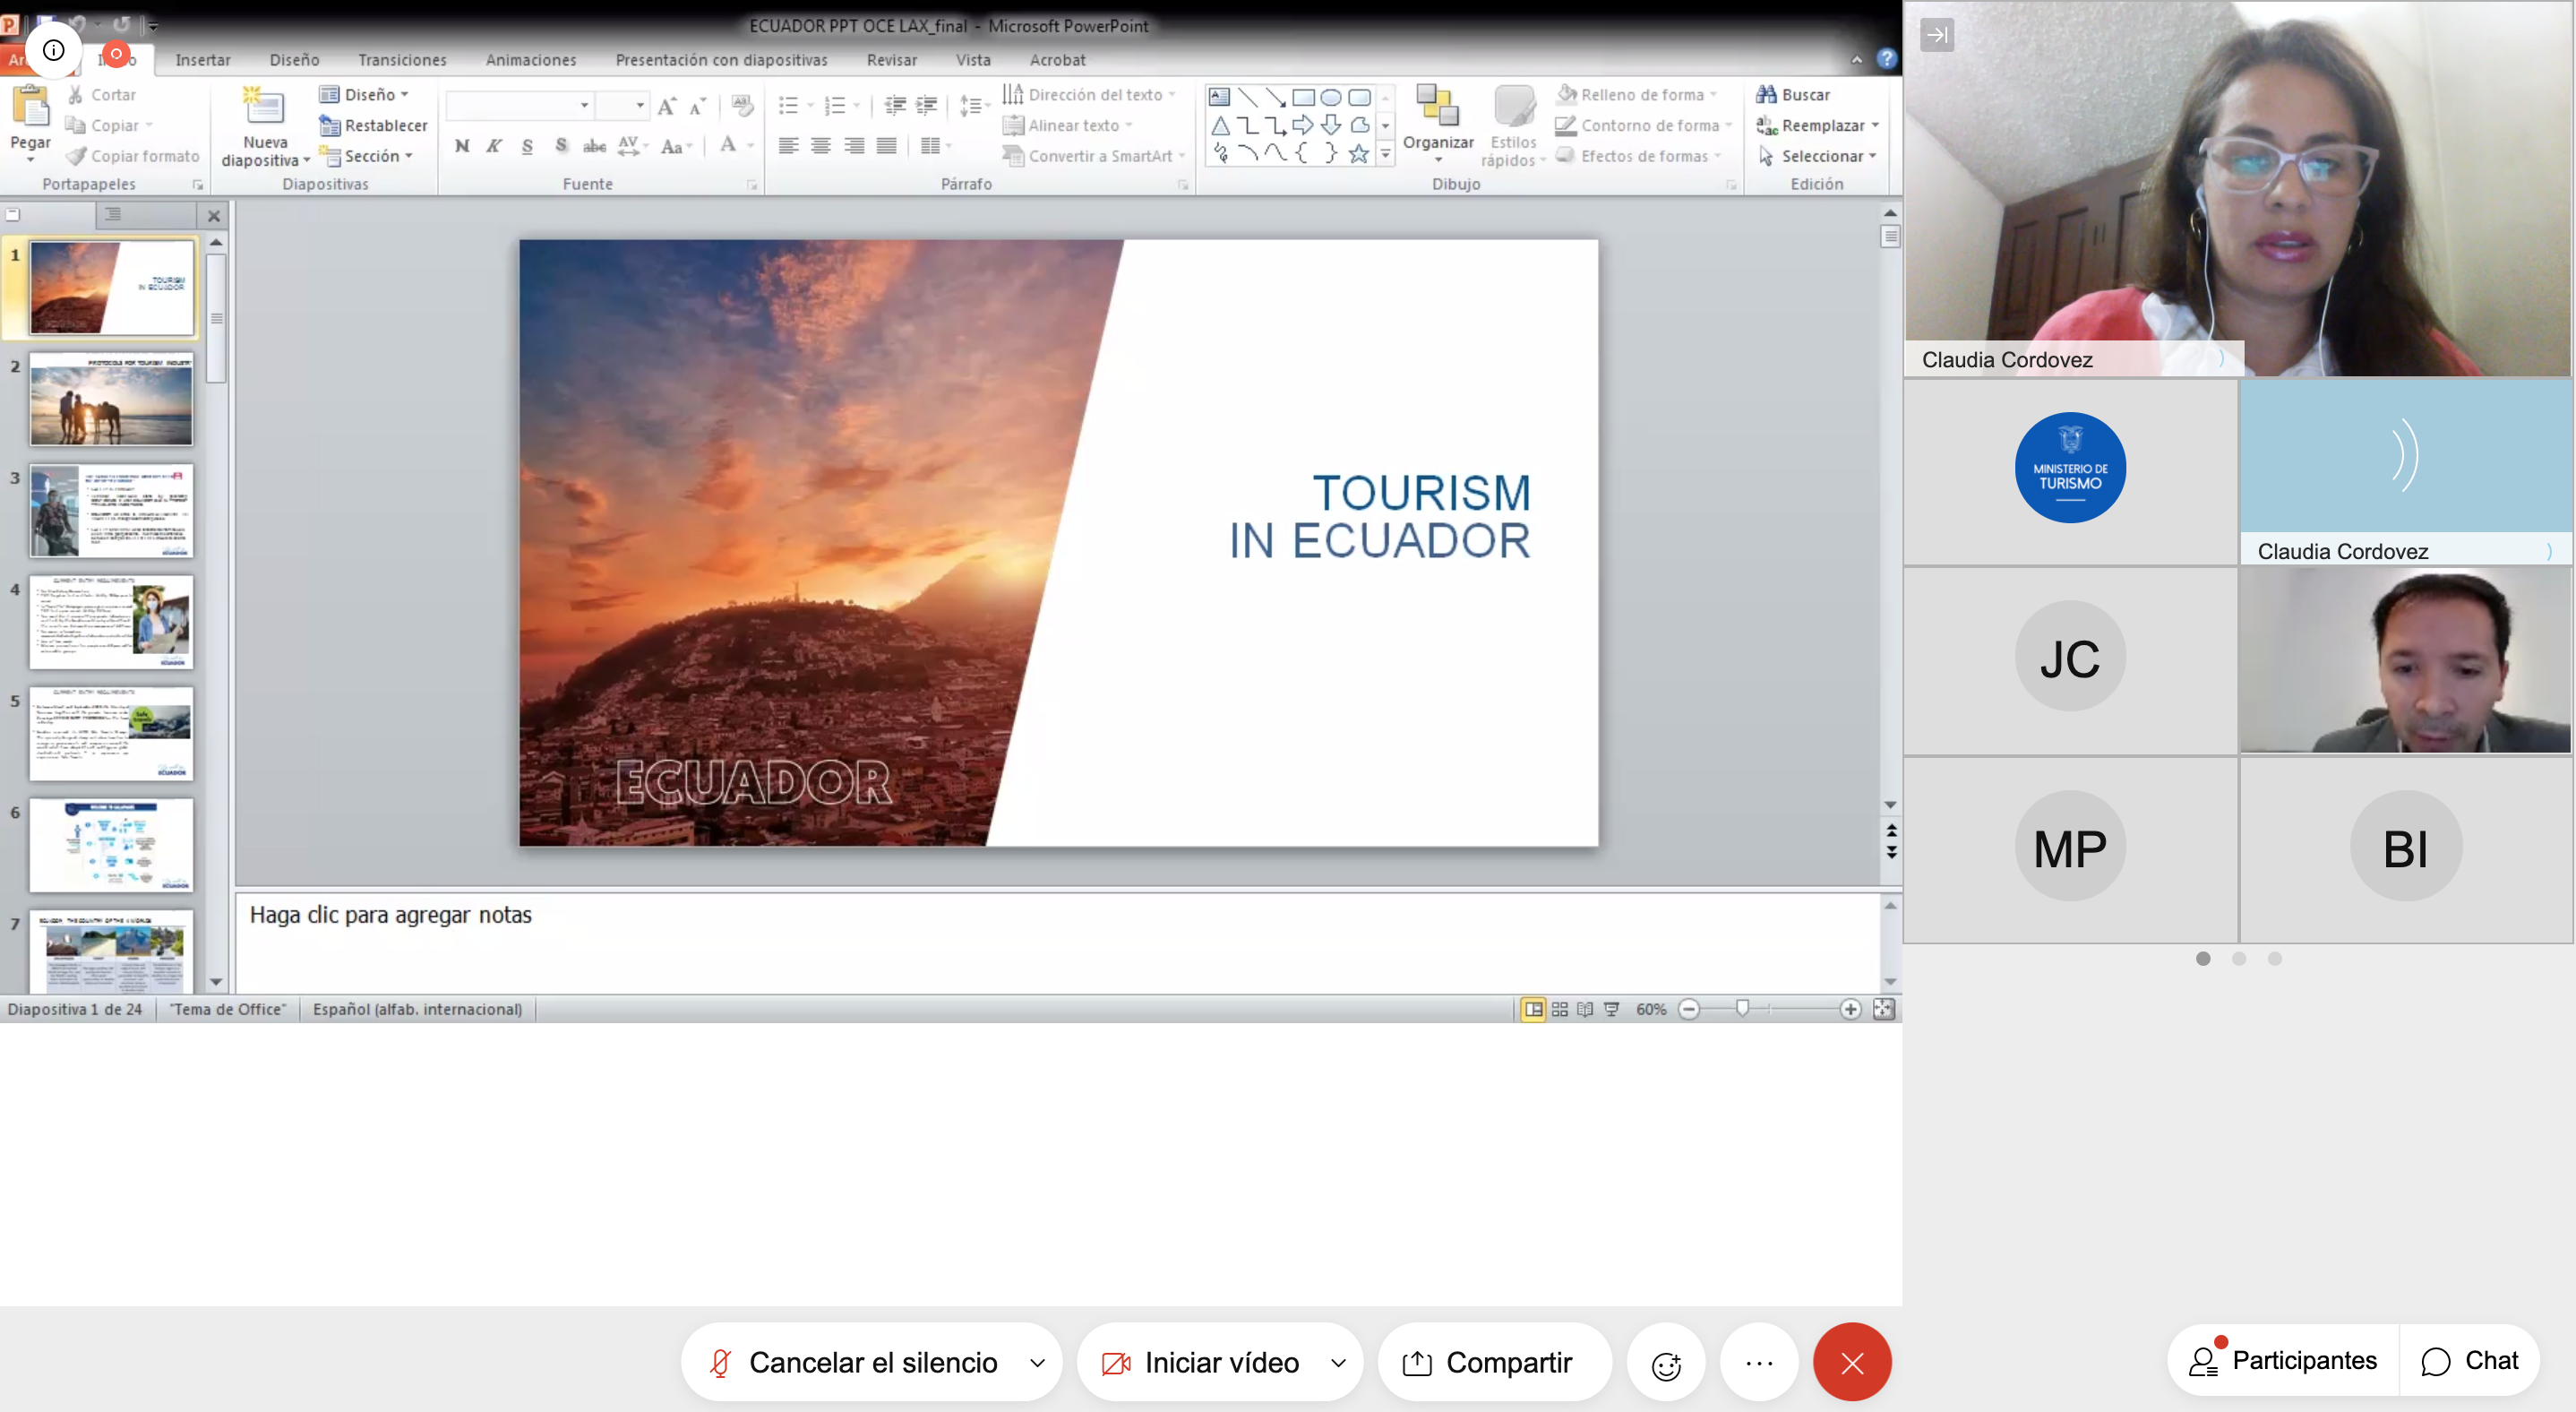Select the star shape in Dibujo gallery
This screenshot has width=2576, height=1412.
(1358, 153)
